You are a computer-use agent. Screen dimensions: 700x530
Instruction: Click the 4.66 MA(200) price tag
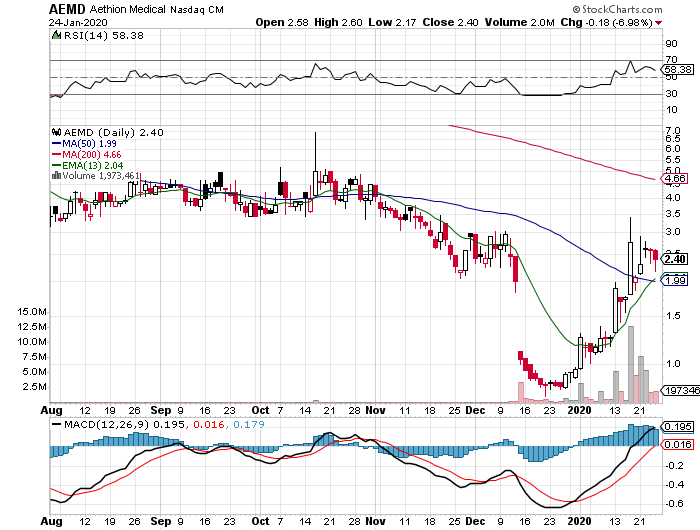click(672, 178)
